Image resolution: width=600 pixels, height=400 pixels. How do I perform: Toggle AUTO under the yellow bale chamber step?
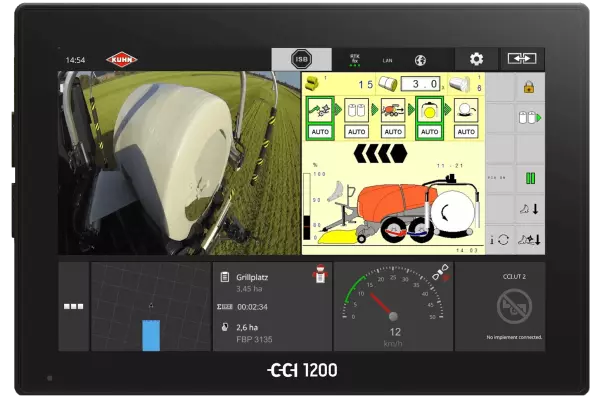pyautogui.click(x=429, y=131)
